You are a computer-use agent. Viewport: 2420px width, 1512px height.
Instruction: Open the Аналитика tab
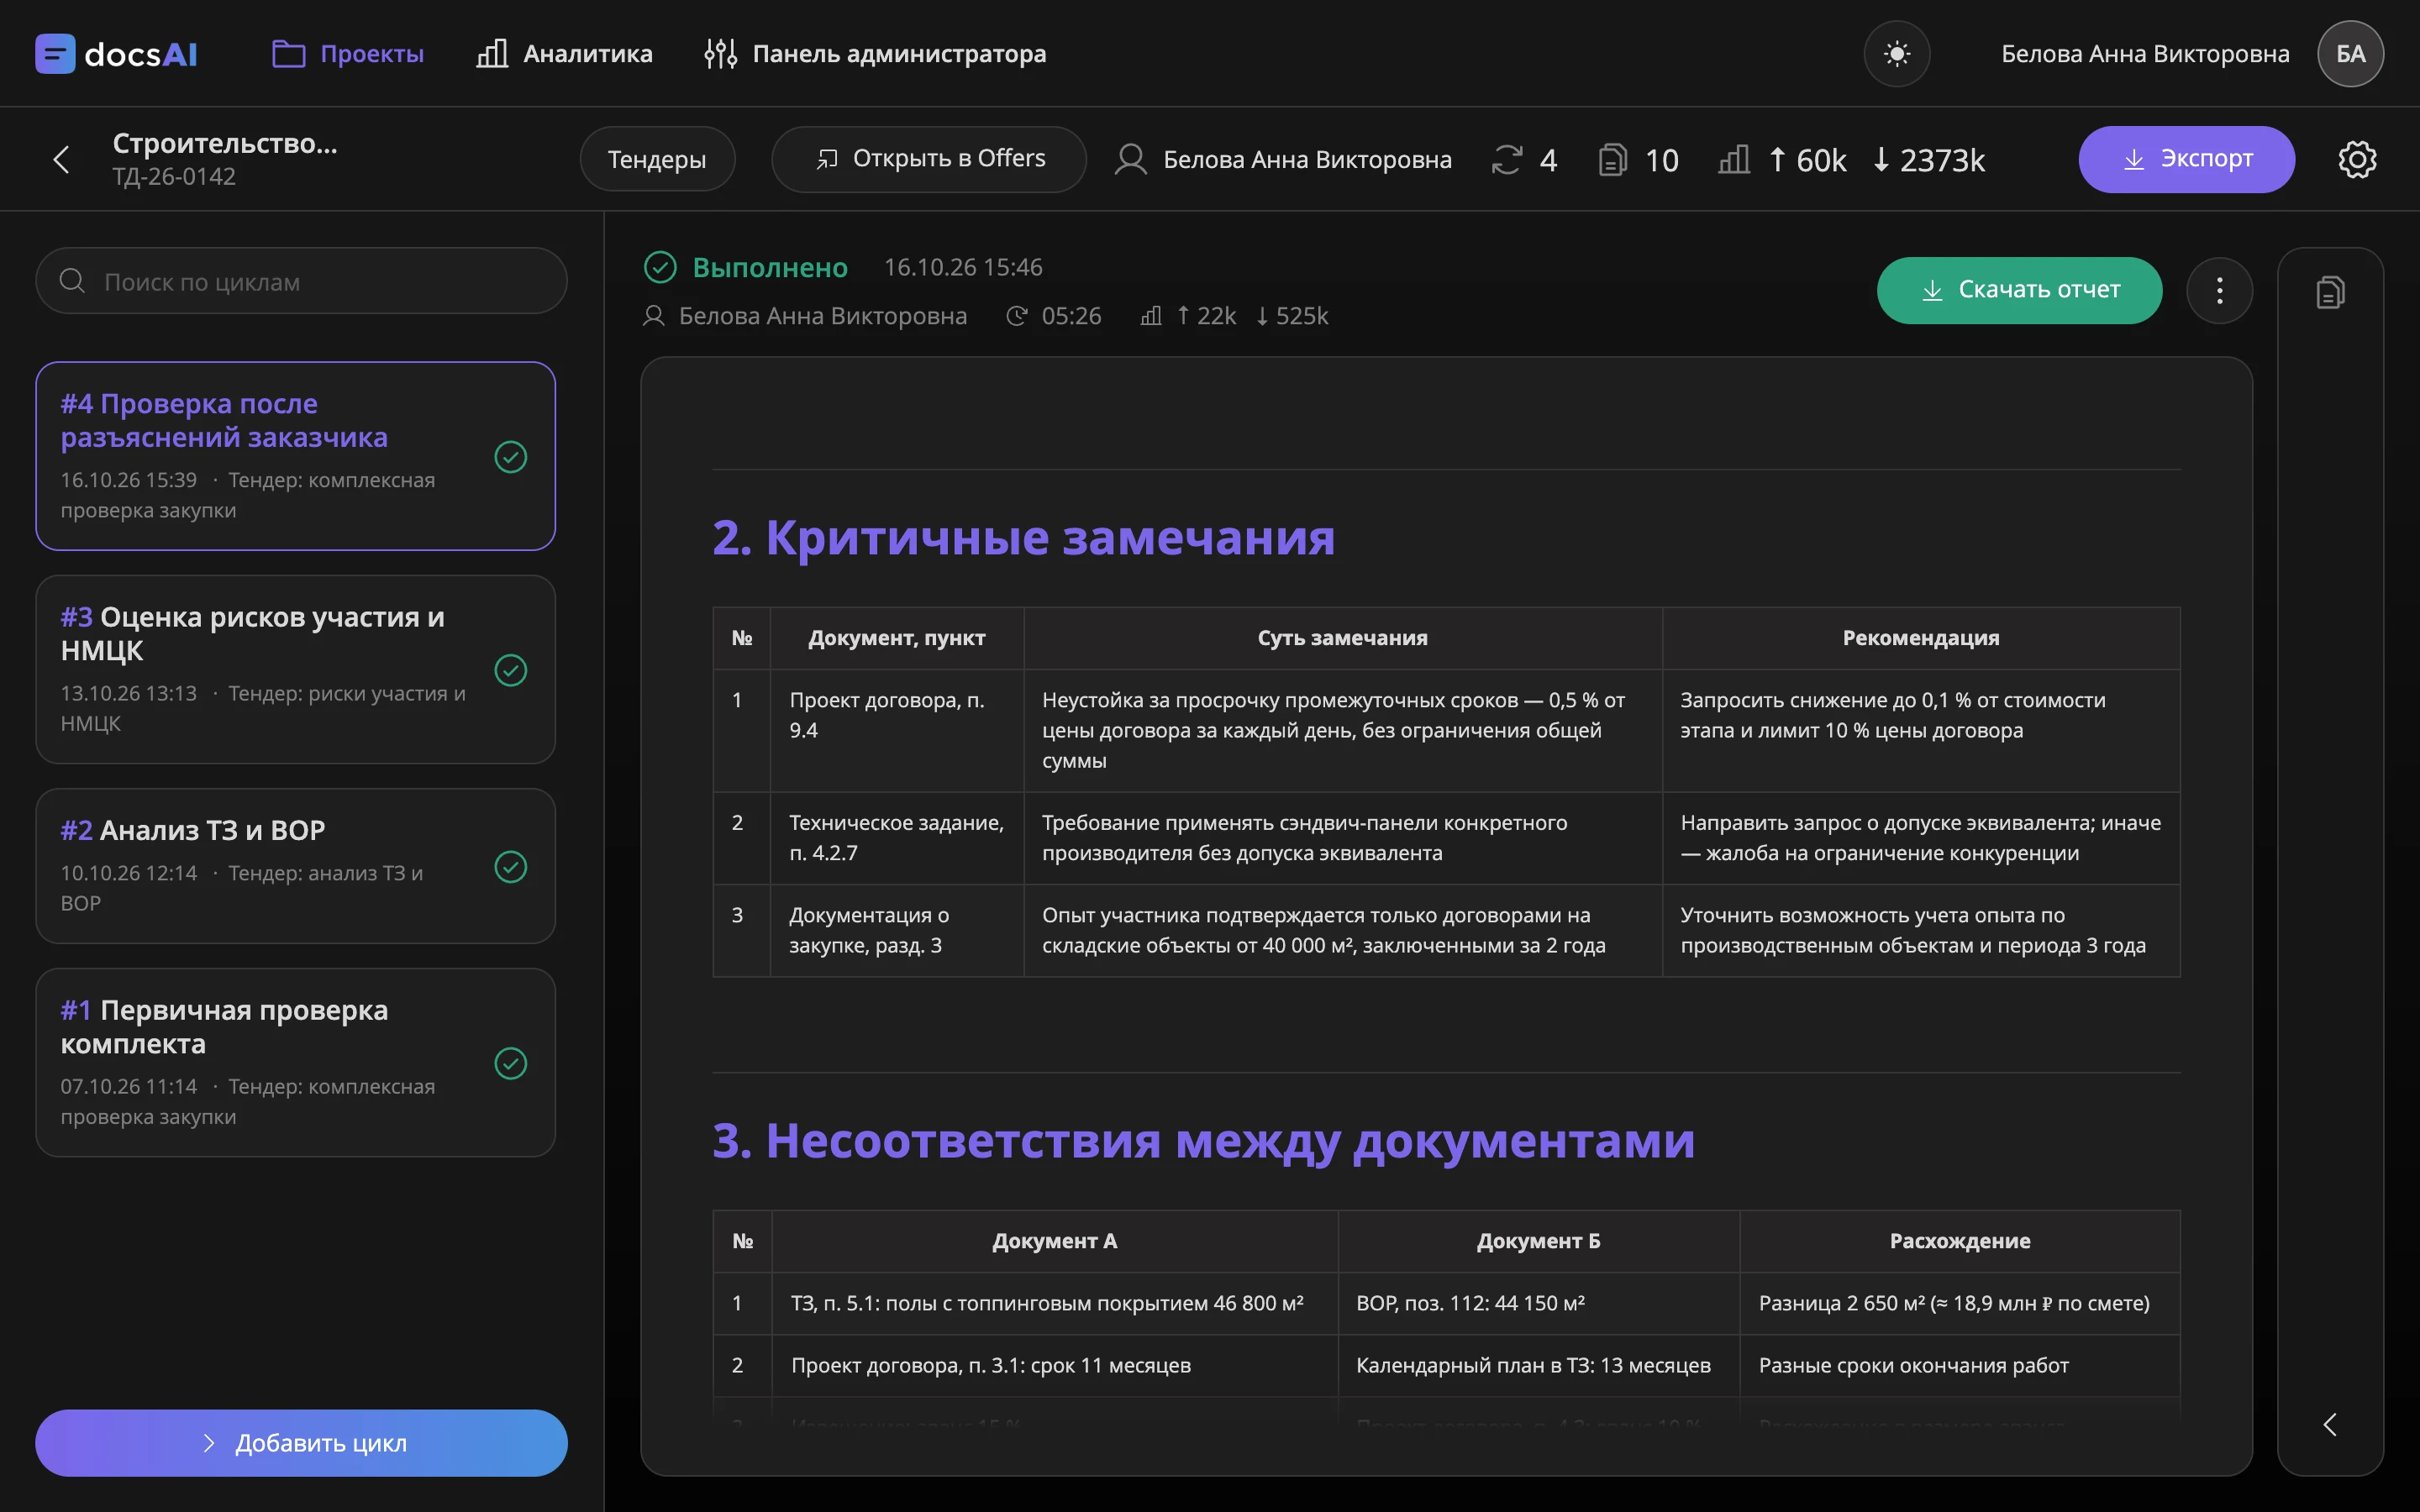(x=564, y=54)
